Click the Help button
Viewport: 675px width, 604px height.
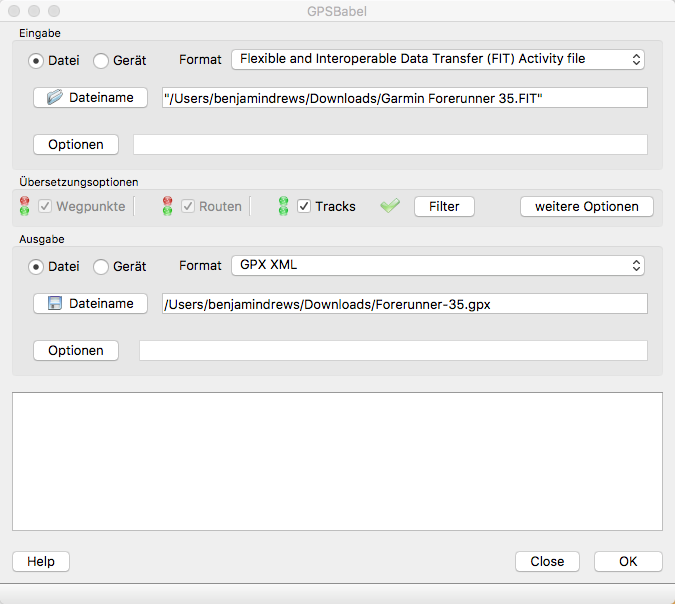(x=41, y=561)
